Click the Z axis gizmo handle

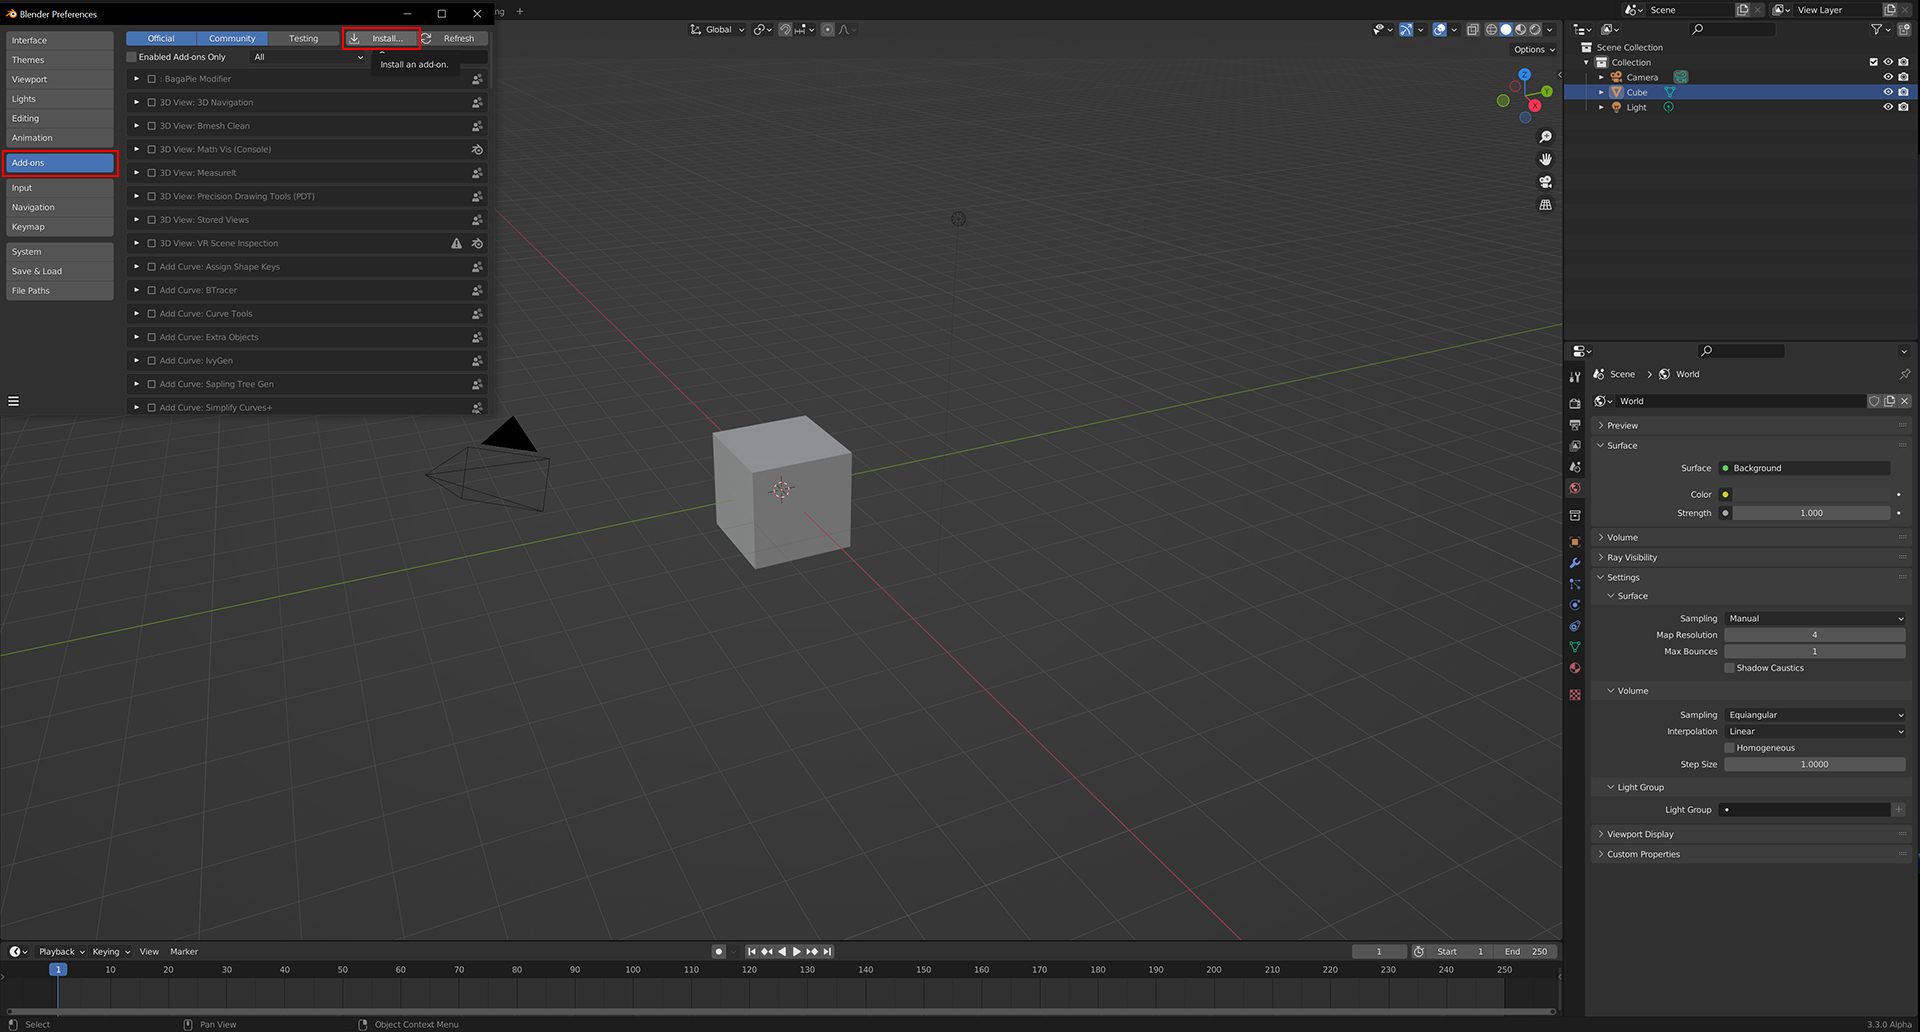1524,75
